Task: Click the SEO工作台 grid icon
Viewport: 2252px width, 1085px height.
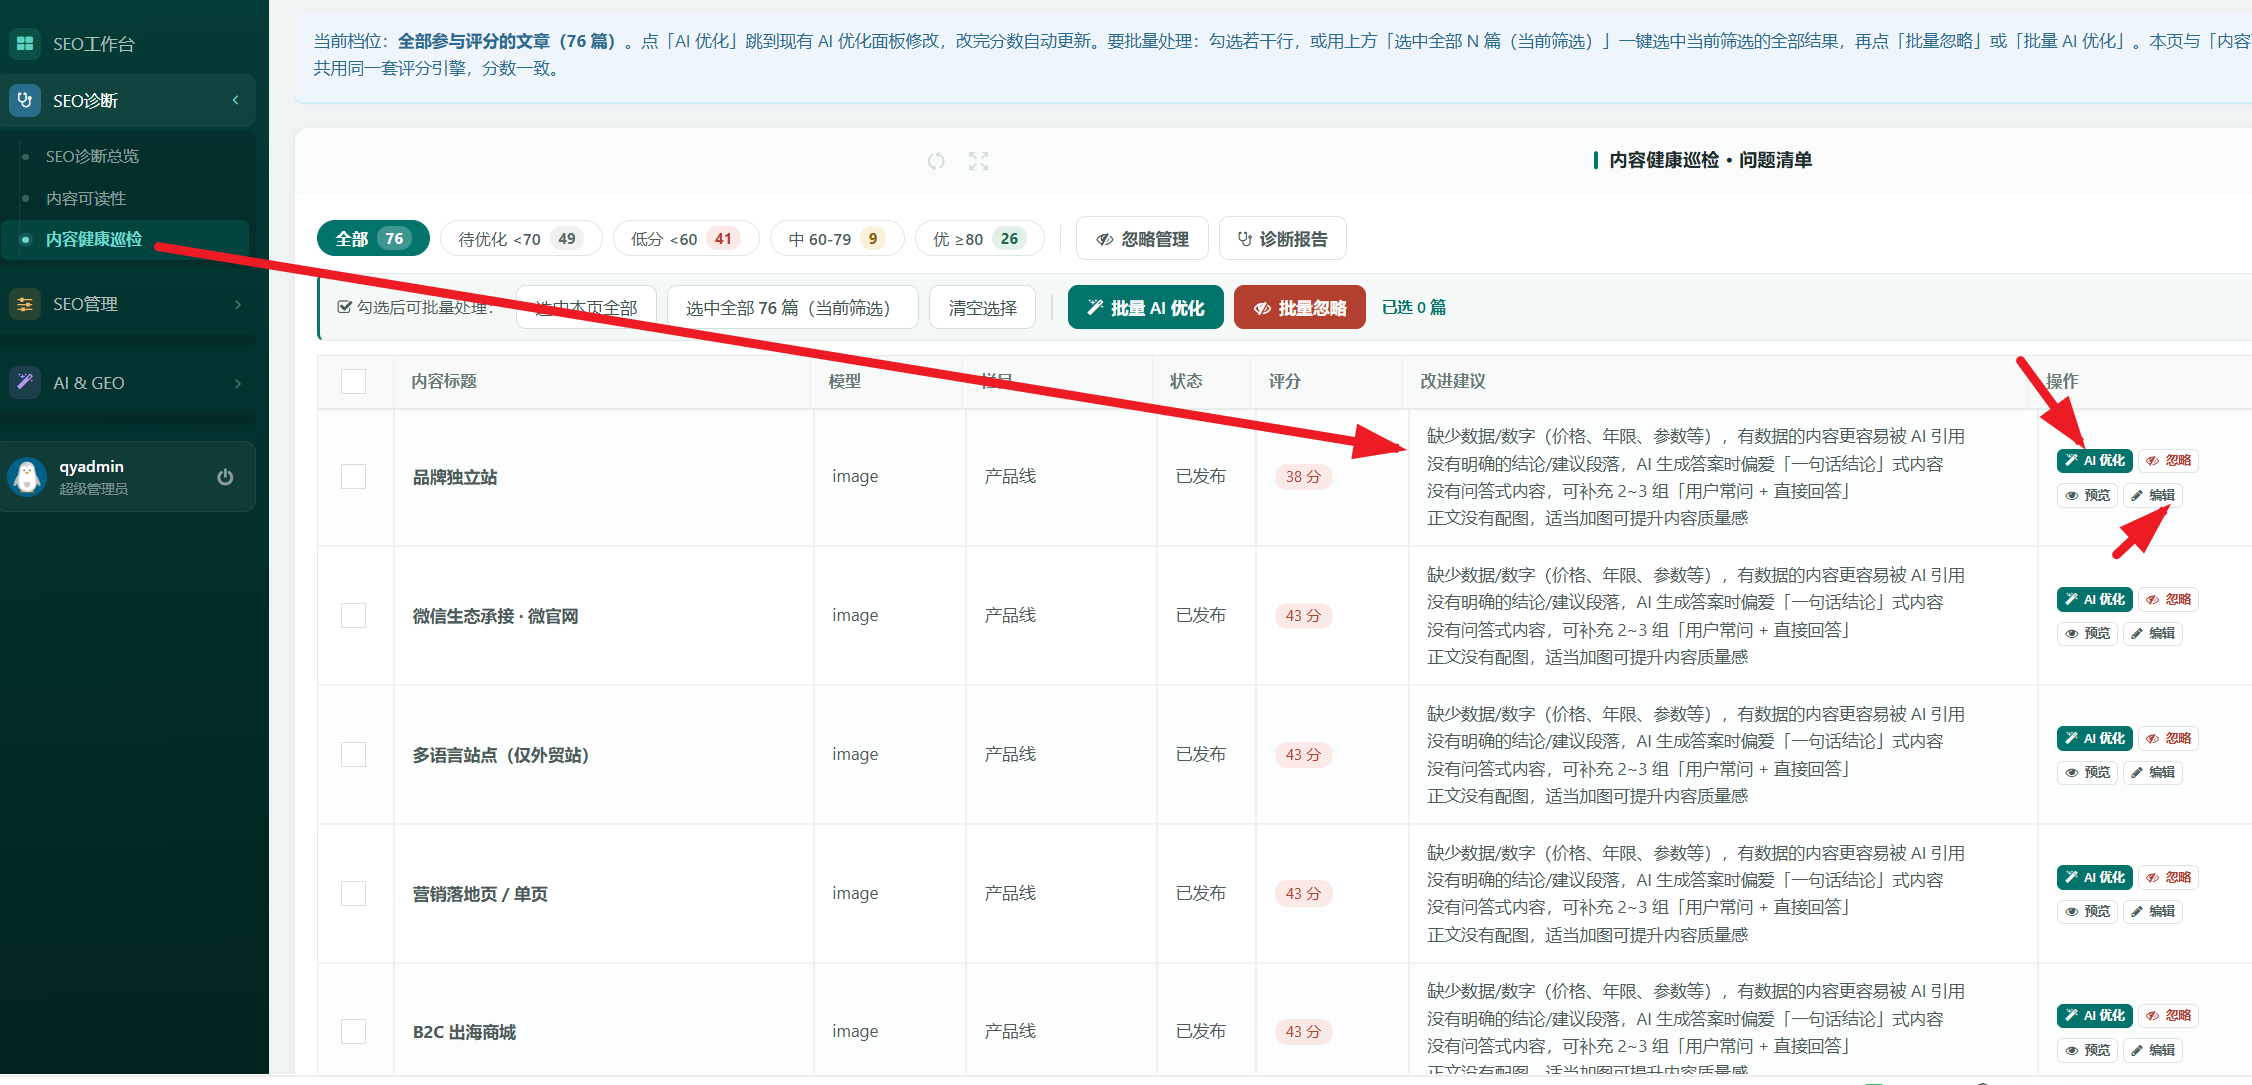Action: pyautogui.click(x=25, y=43)
